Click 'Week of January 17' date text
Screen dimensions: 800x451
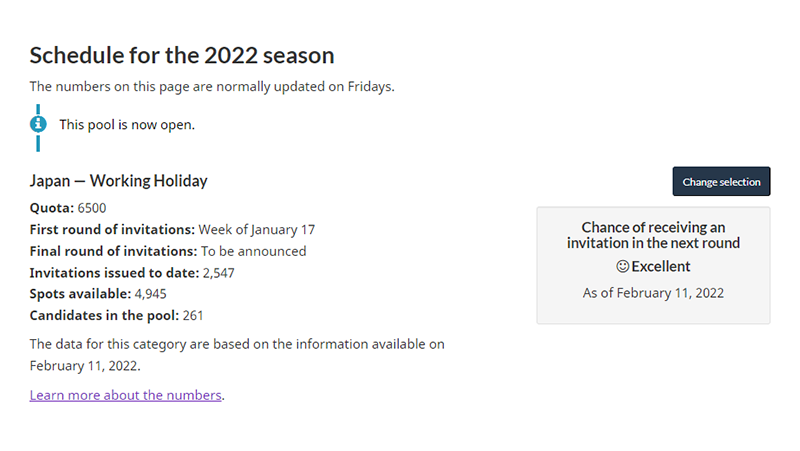(257, 230)
